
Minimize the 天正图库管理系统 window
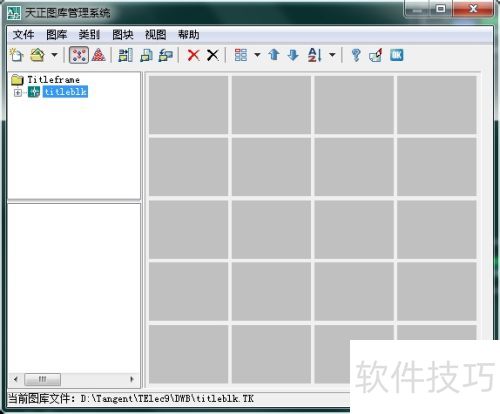(418, 9)
